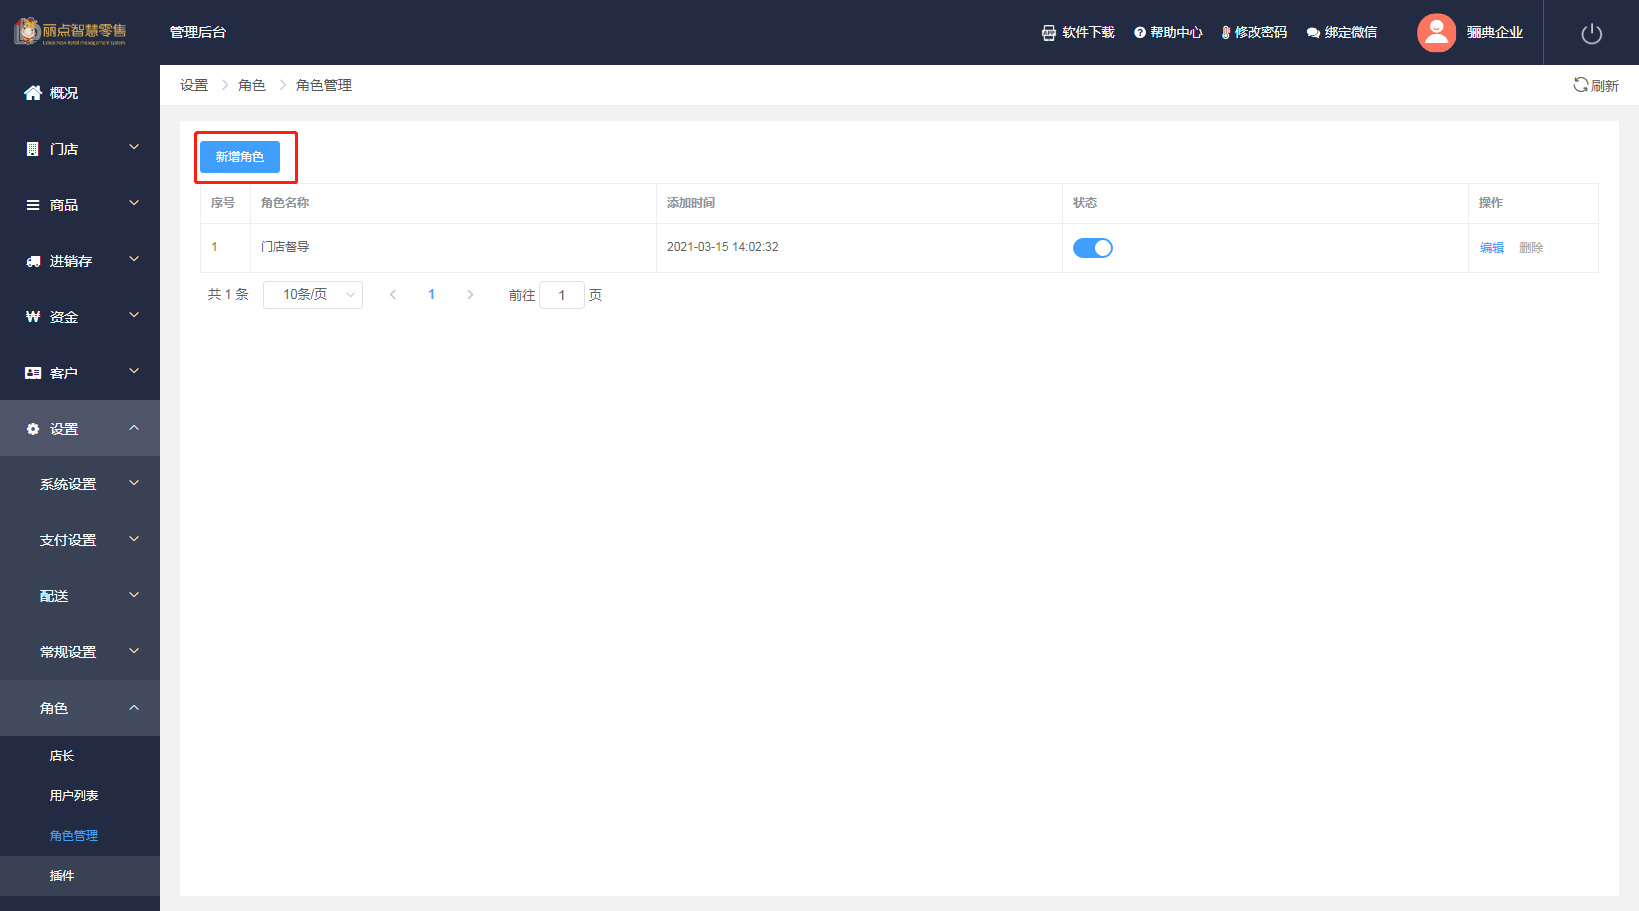Click the 新增角色 button
This screenshot has height=911, width=1639.
pos(240,157)
